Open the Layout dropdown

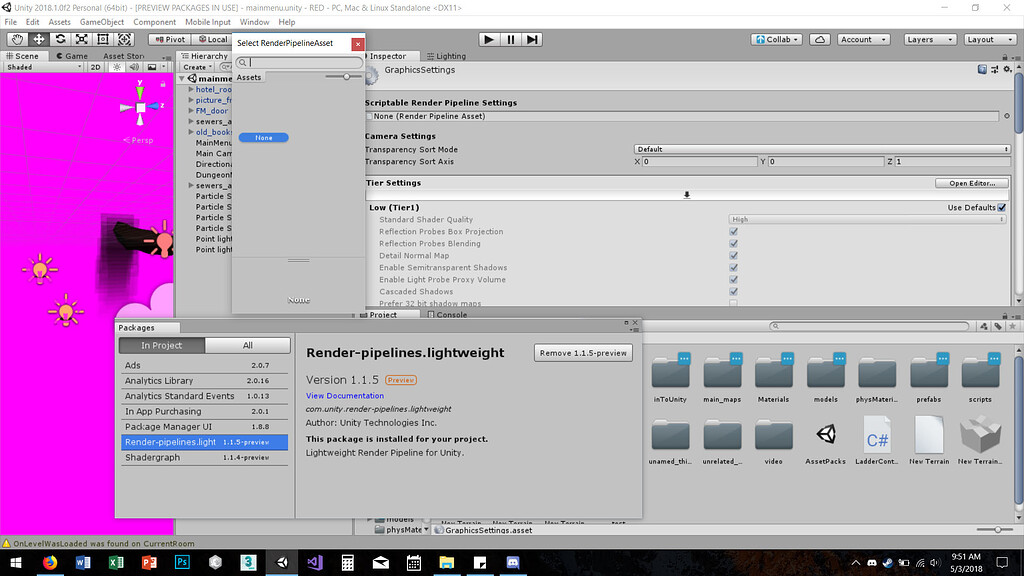tap(989, 39)
